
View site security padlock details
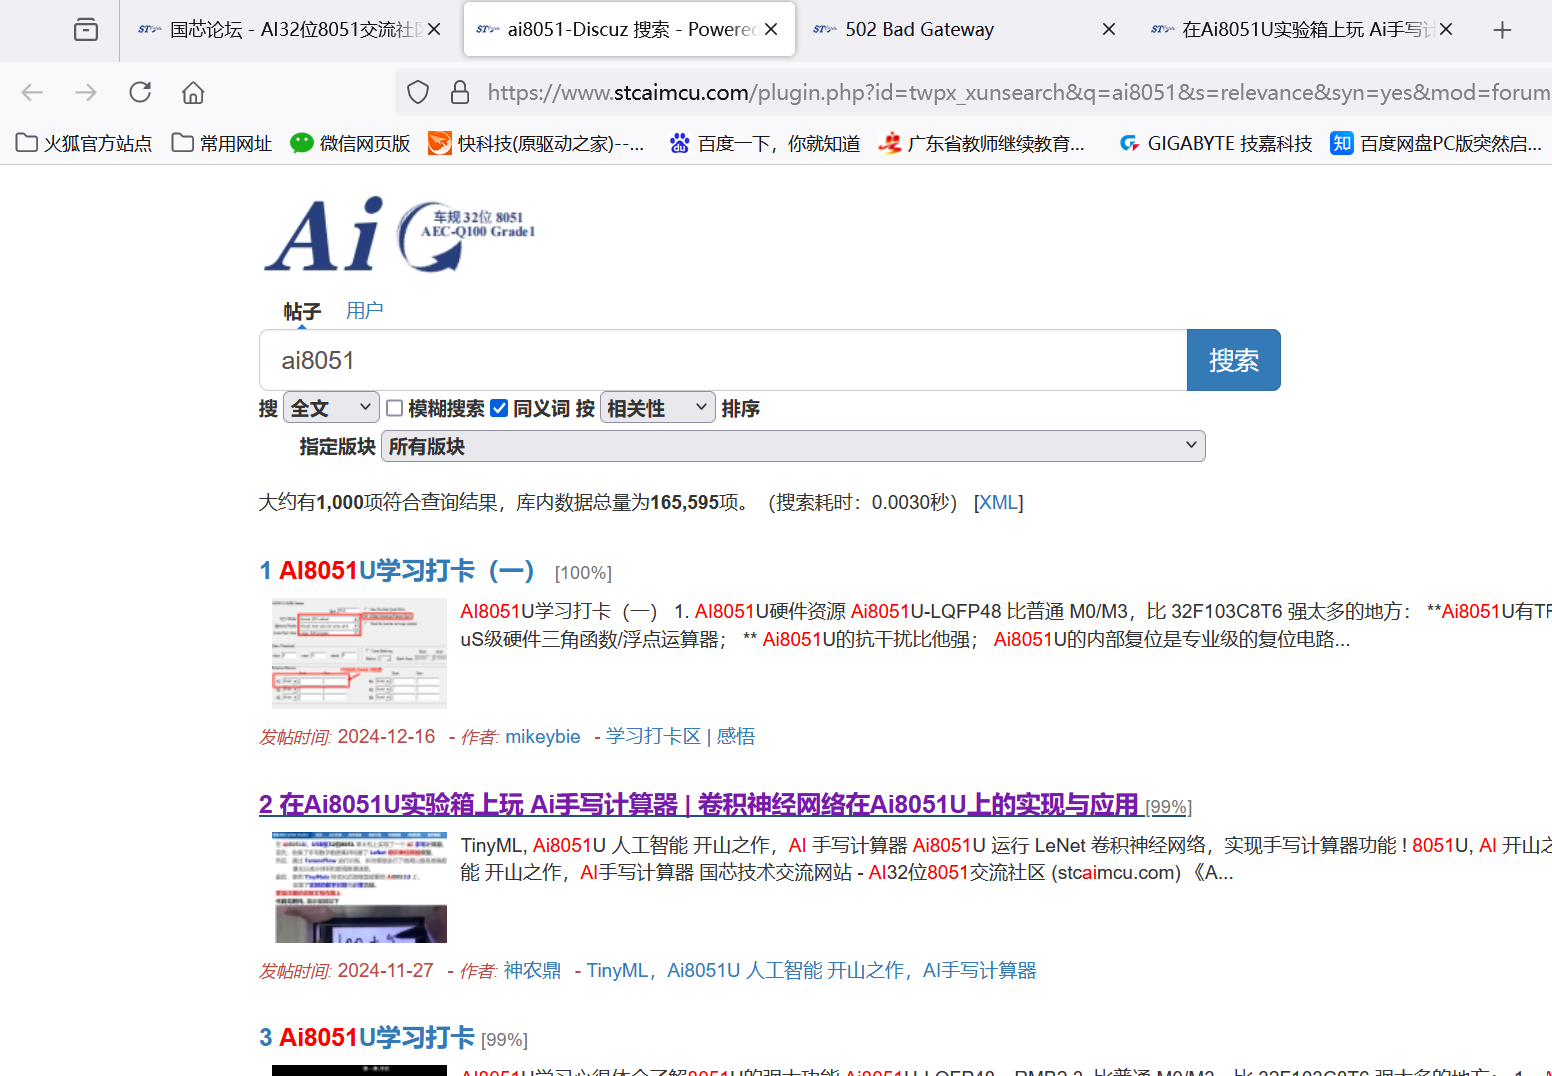pyautogui.click(x=460, y=93)
